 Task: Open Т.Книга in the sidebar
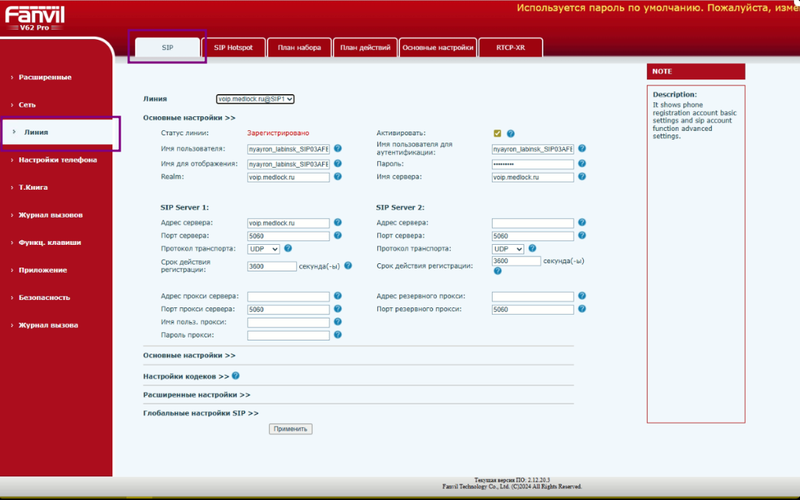(x=33, y=188)
